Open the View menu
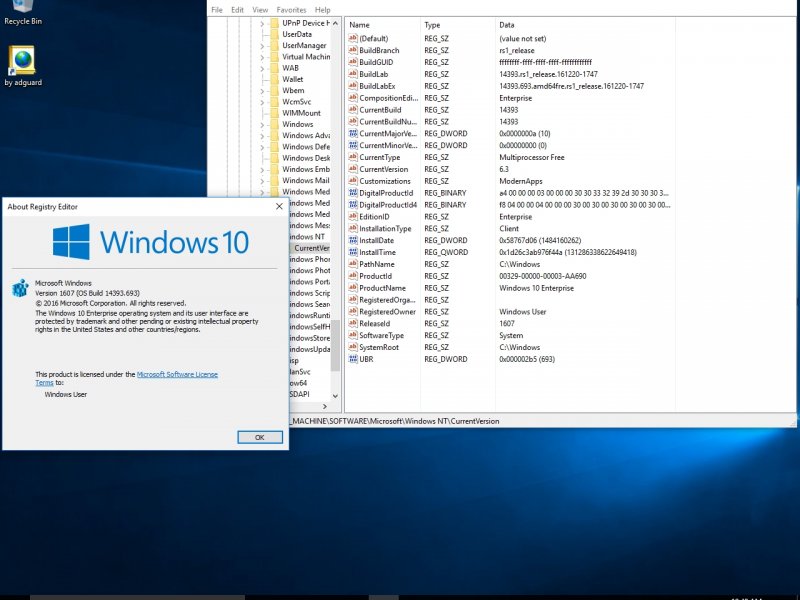The image size is (800, 600). click(260, 10)
